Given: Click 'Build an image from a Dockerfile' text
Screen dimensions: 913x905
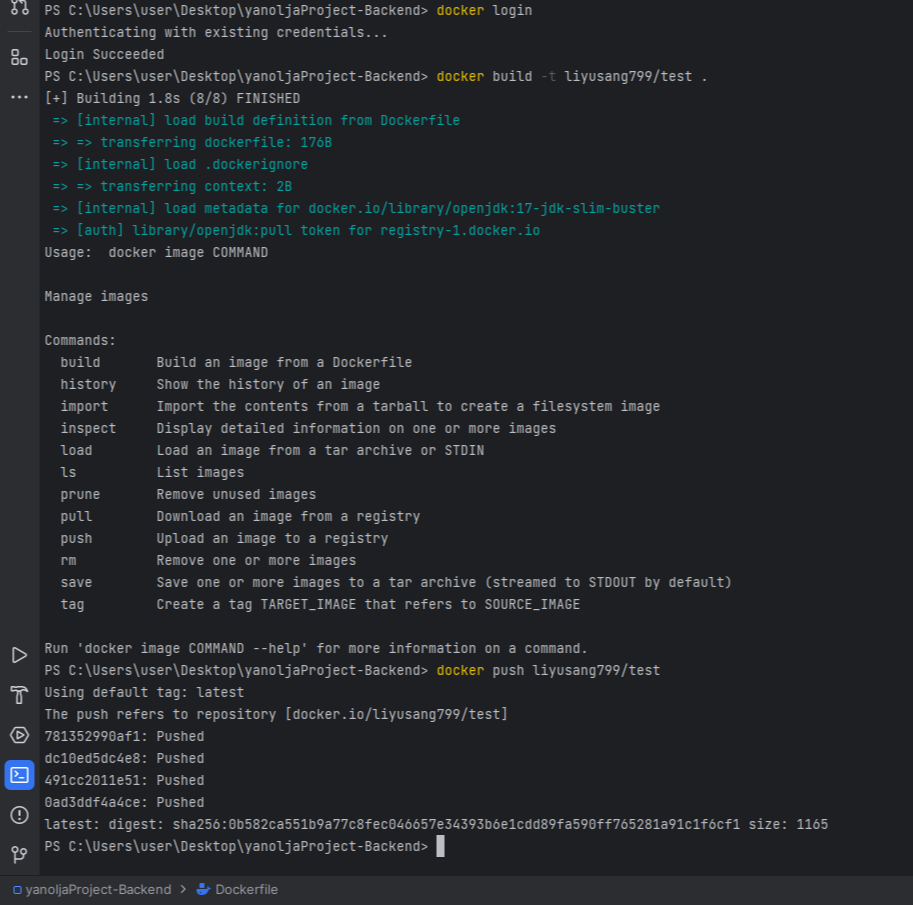Looking at the screenshot, I should coord(284,362).
